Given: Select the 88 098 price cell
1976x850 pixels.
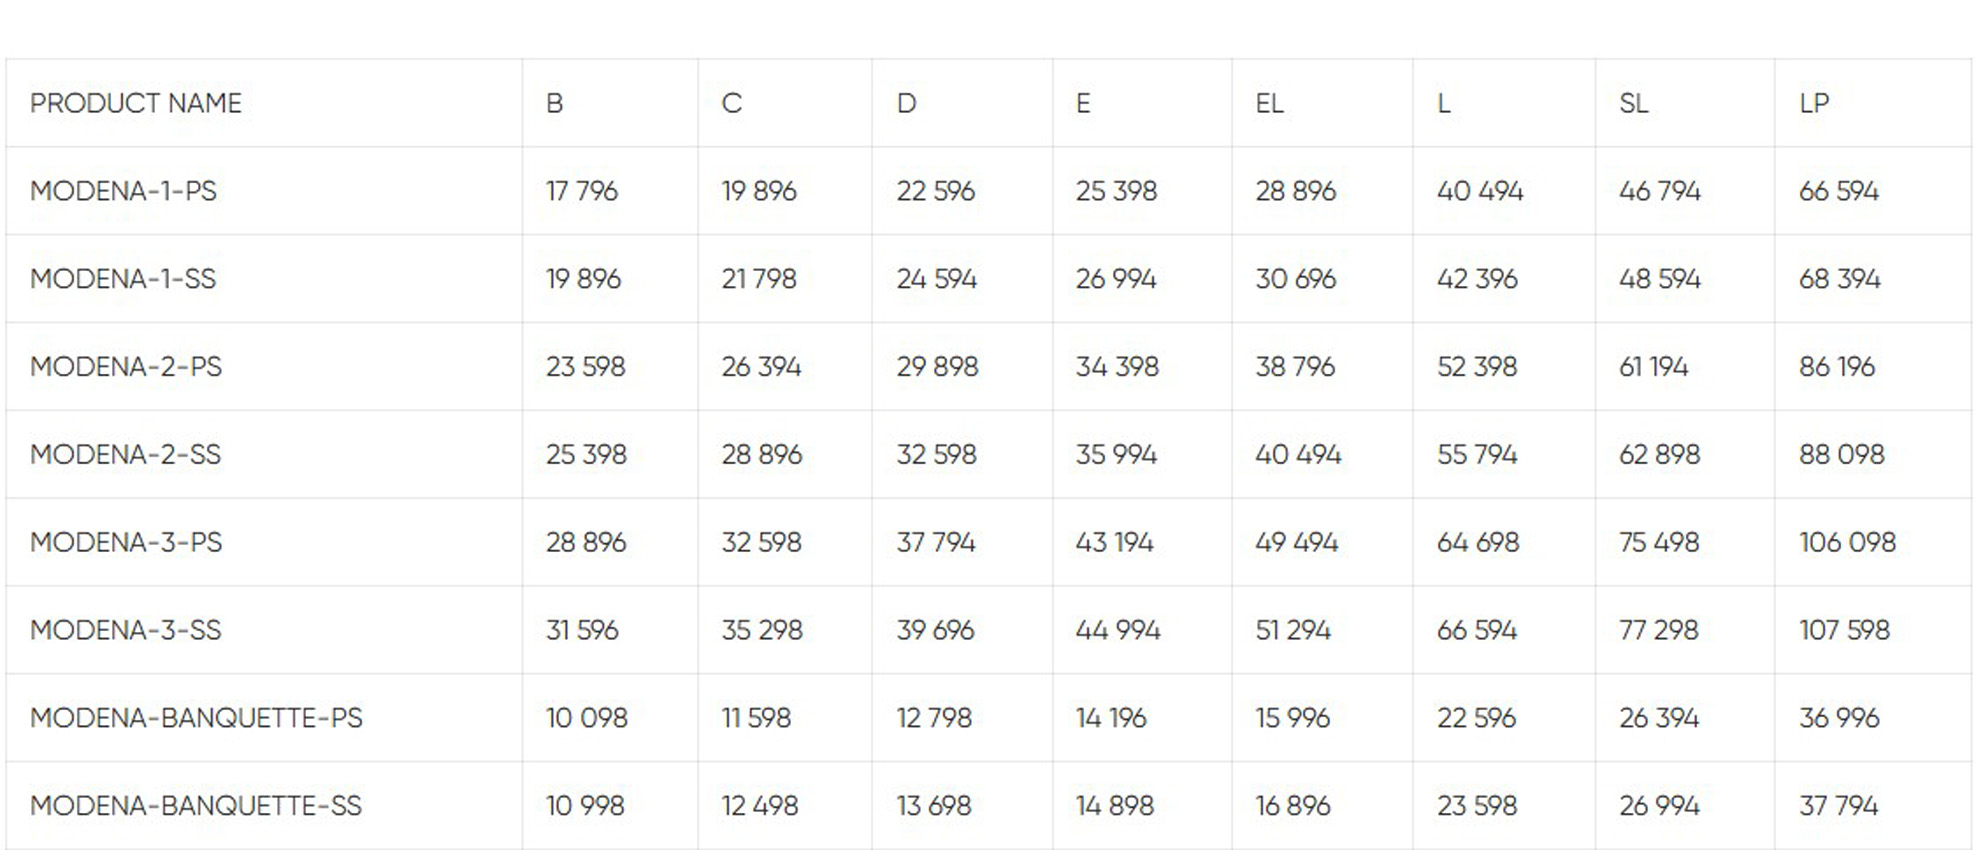Looking at the screenshot, I should 1841,455.
